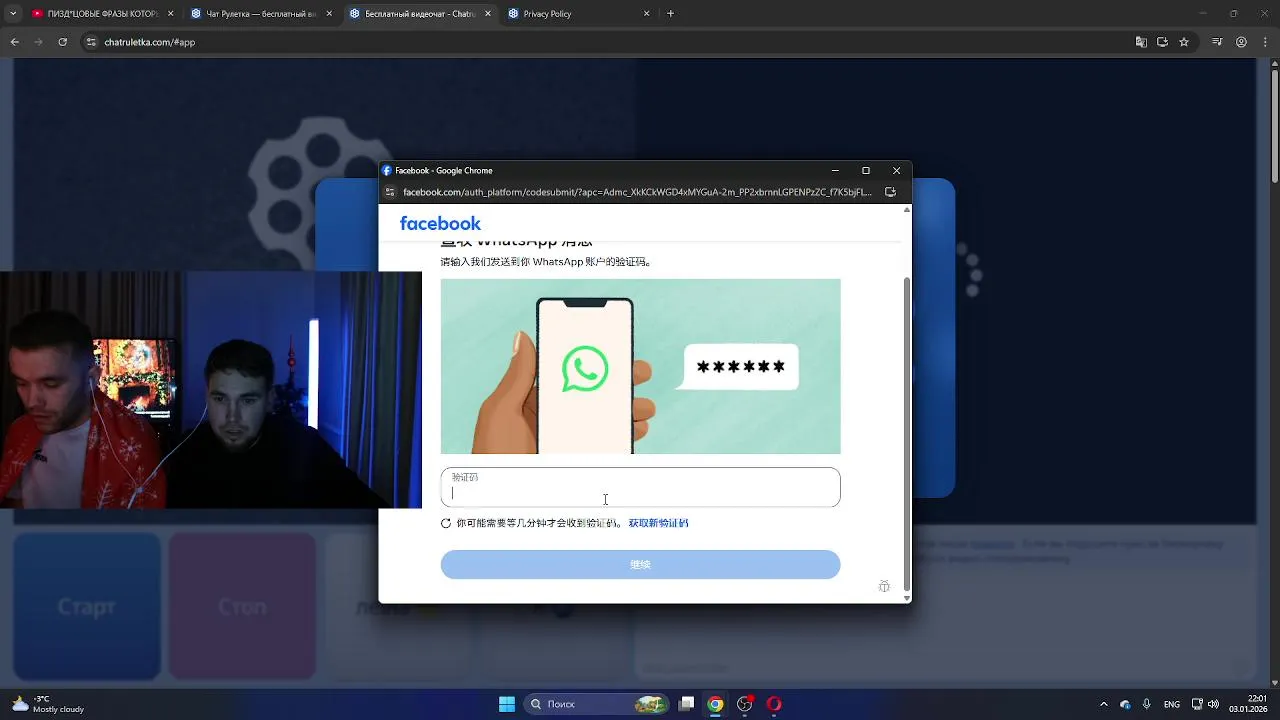Viewport: 1280px width, 720px height.
Task: Click the translate page icon
Action: click(x=1141, y=42)
